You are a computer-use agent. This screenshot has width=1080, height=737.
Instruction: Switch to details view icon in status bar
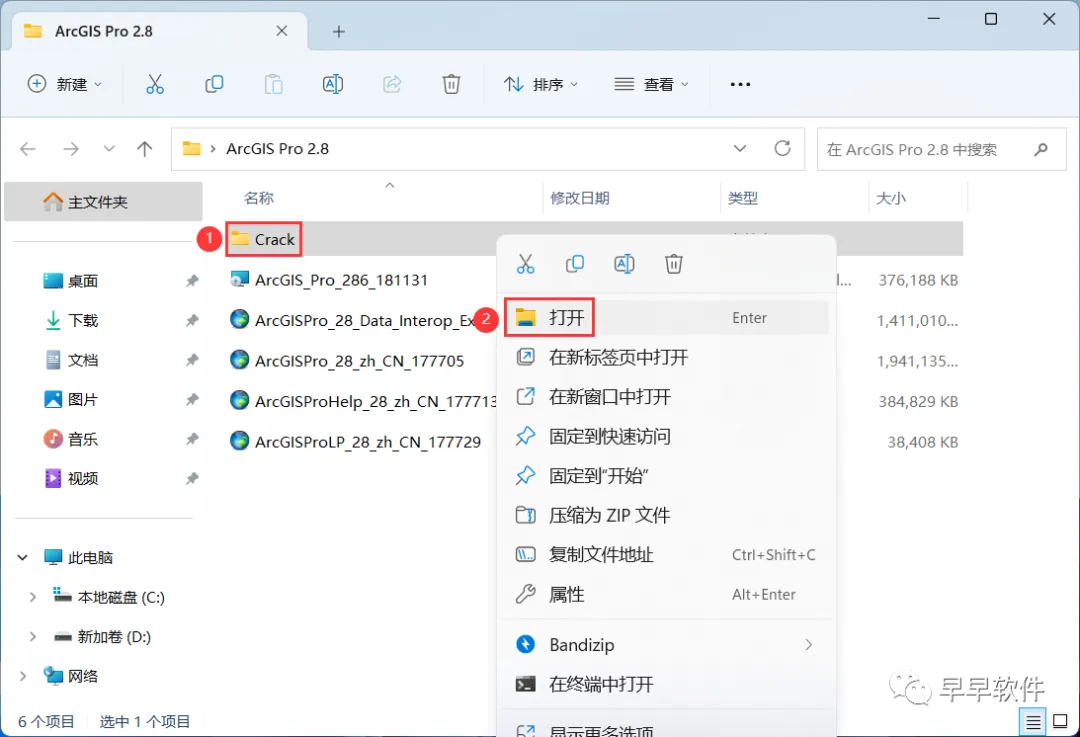pos(1033,722)
